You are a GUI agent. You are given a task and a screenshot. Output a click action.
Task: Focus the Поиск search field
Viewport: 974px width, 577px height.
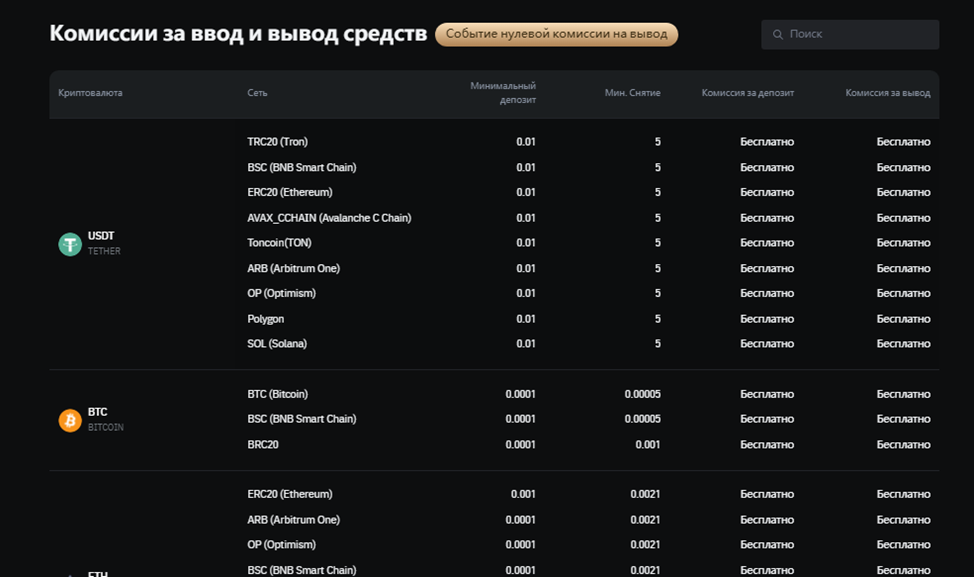[x=850, y=35]
